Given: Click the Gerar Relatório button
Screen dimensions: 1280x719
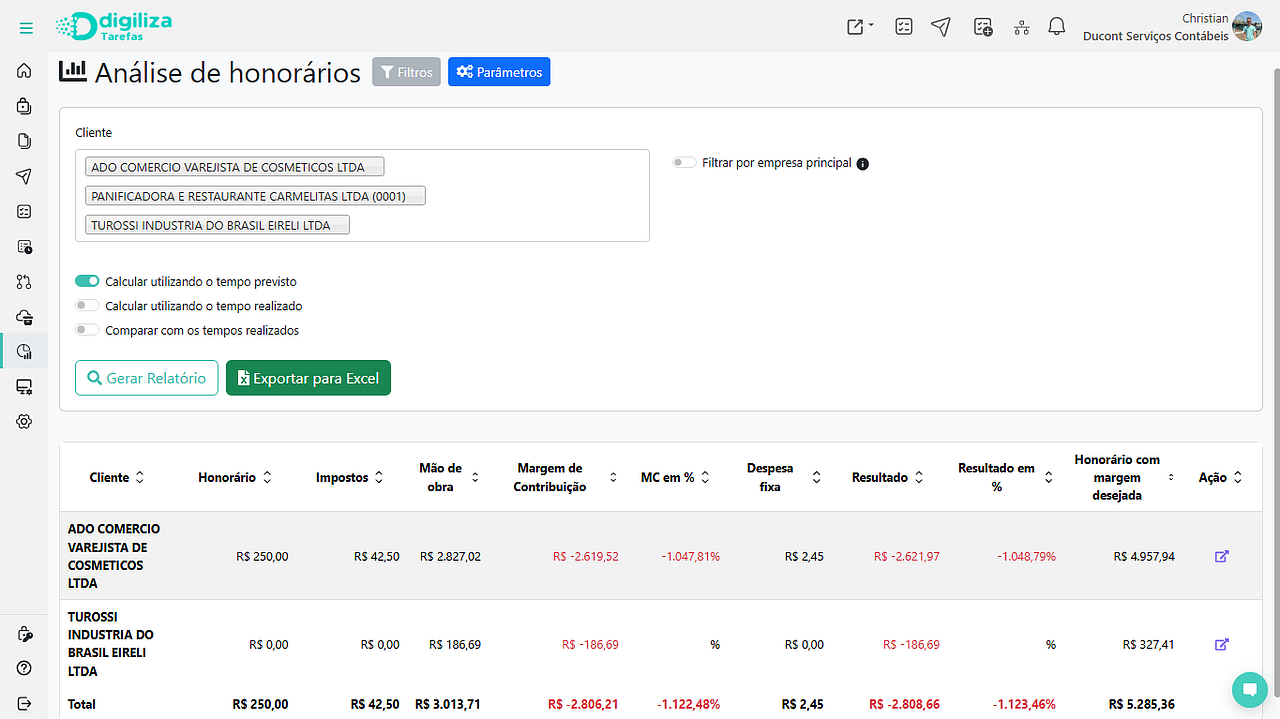Looking at the screenshot, I should (146, 378).
